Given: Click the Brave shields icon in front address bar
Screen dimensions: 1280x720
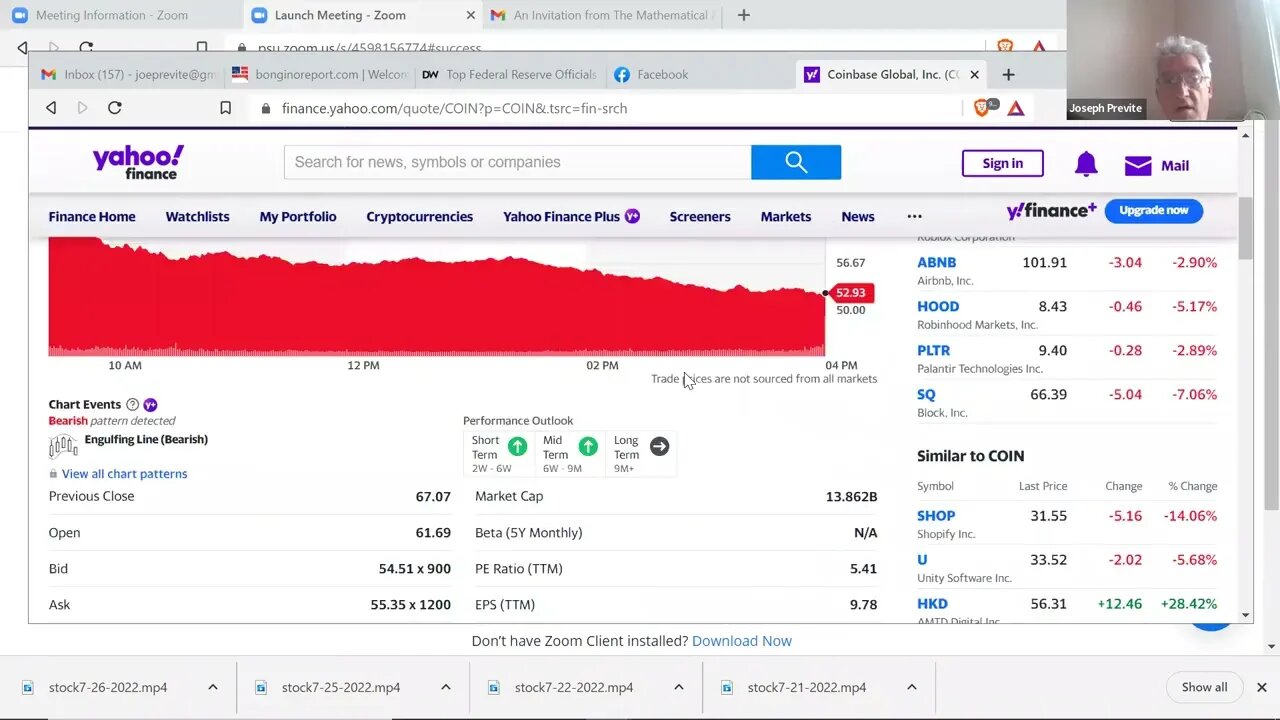Looking at the screenshot, I should click(x=983, y=108).
